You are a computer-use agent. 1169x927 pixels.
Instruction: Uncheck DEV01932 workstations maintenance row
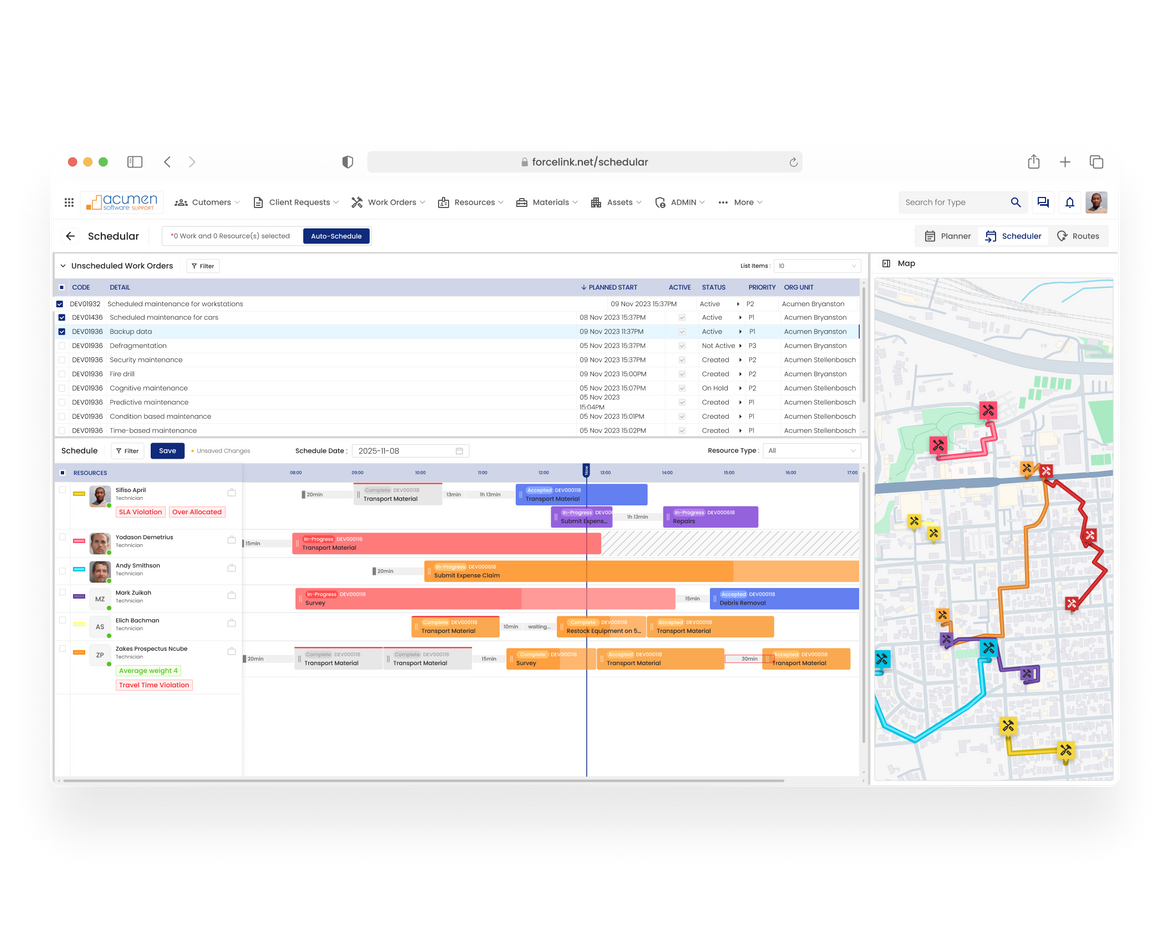[x=60, y=304]
